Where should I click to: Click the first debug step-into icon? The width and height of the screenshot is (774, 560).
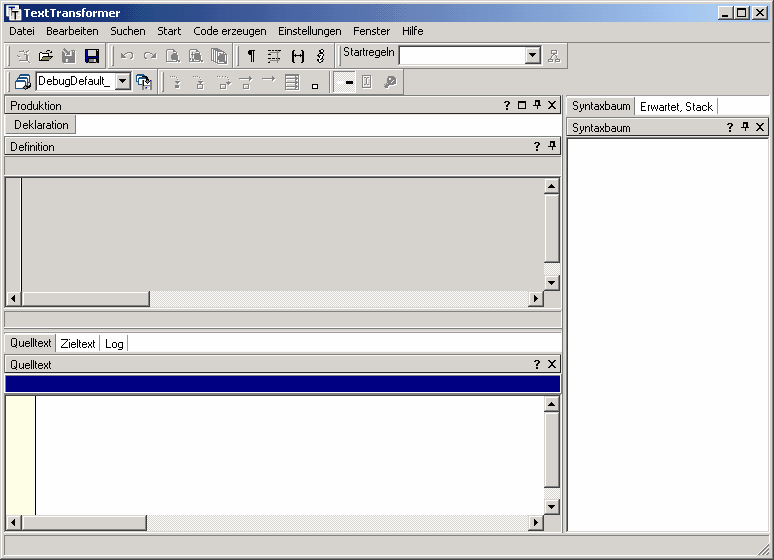tap(176, 82)
